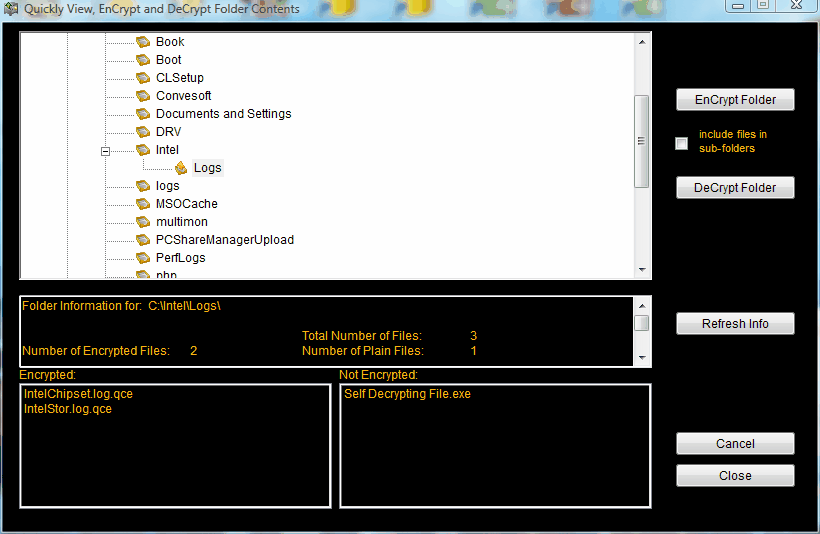Select the DRV folder label
This screenshot has width=820, height=534.
click(x=168, y=132)
